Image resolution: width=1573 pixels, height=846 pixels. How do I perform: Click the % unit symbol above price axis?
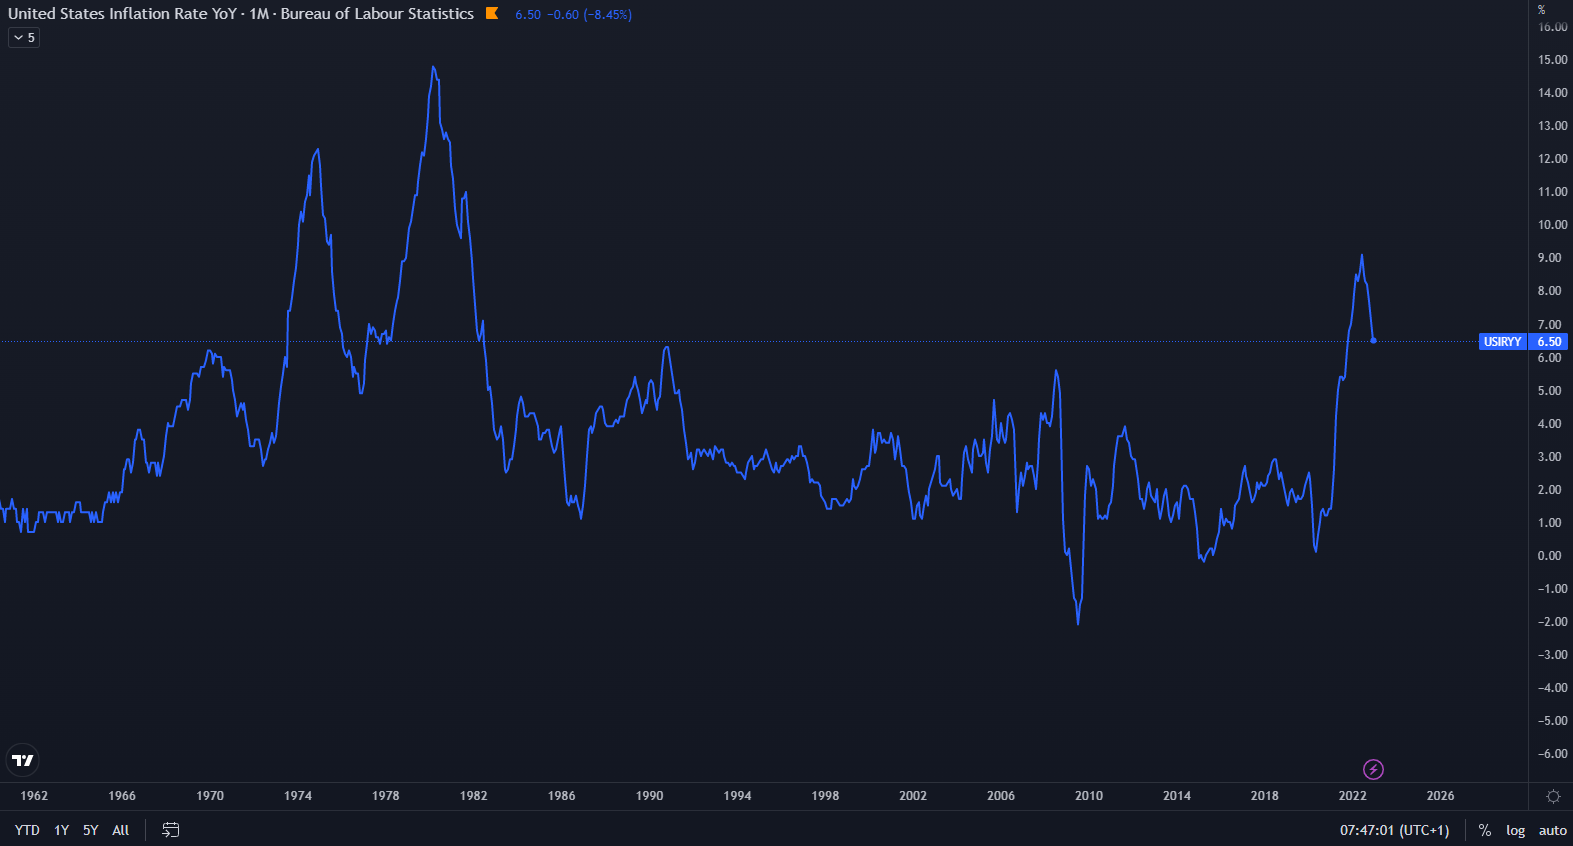point(1541,9)
